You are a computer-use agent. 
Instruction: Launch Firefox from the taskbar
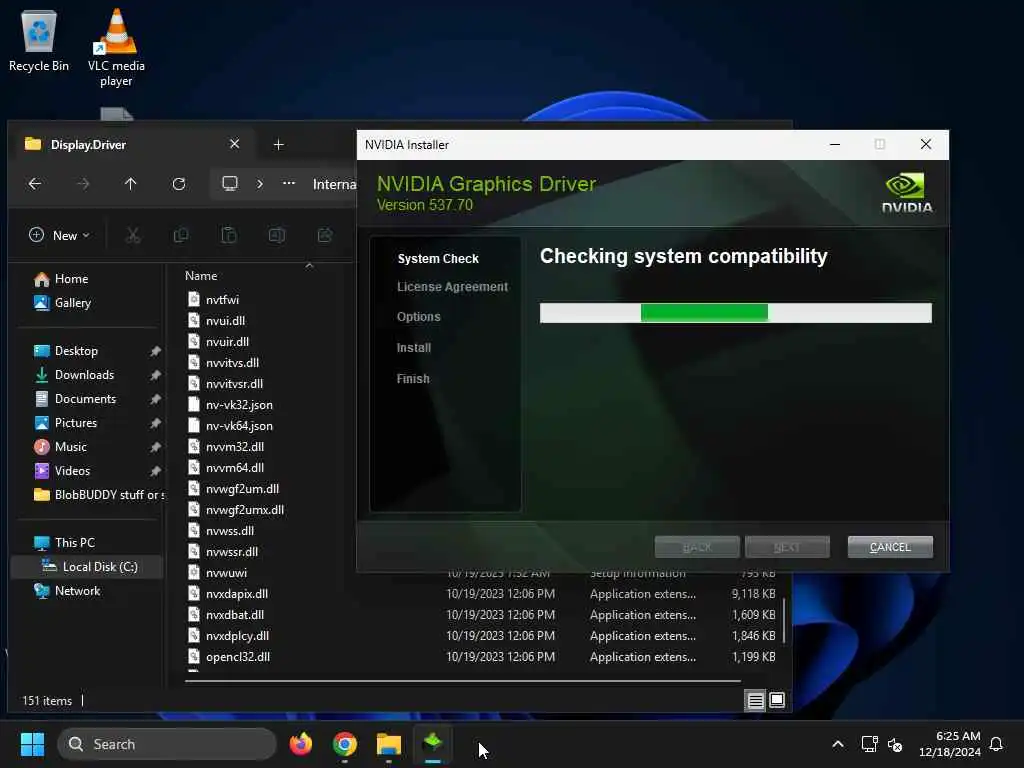pyautogui.click(x=300, y=744)
